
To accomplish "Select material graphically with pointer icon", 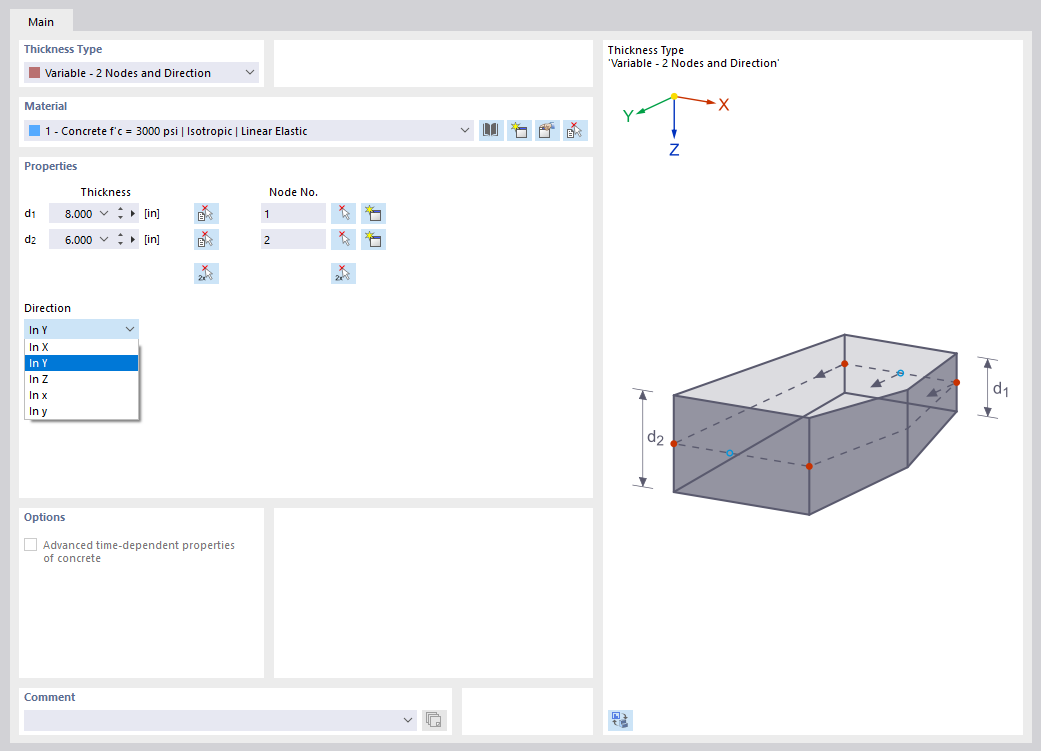I will coord(575,129).
